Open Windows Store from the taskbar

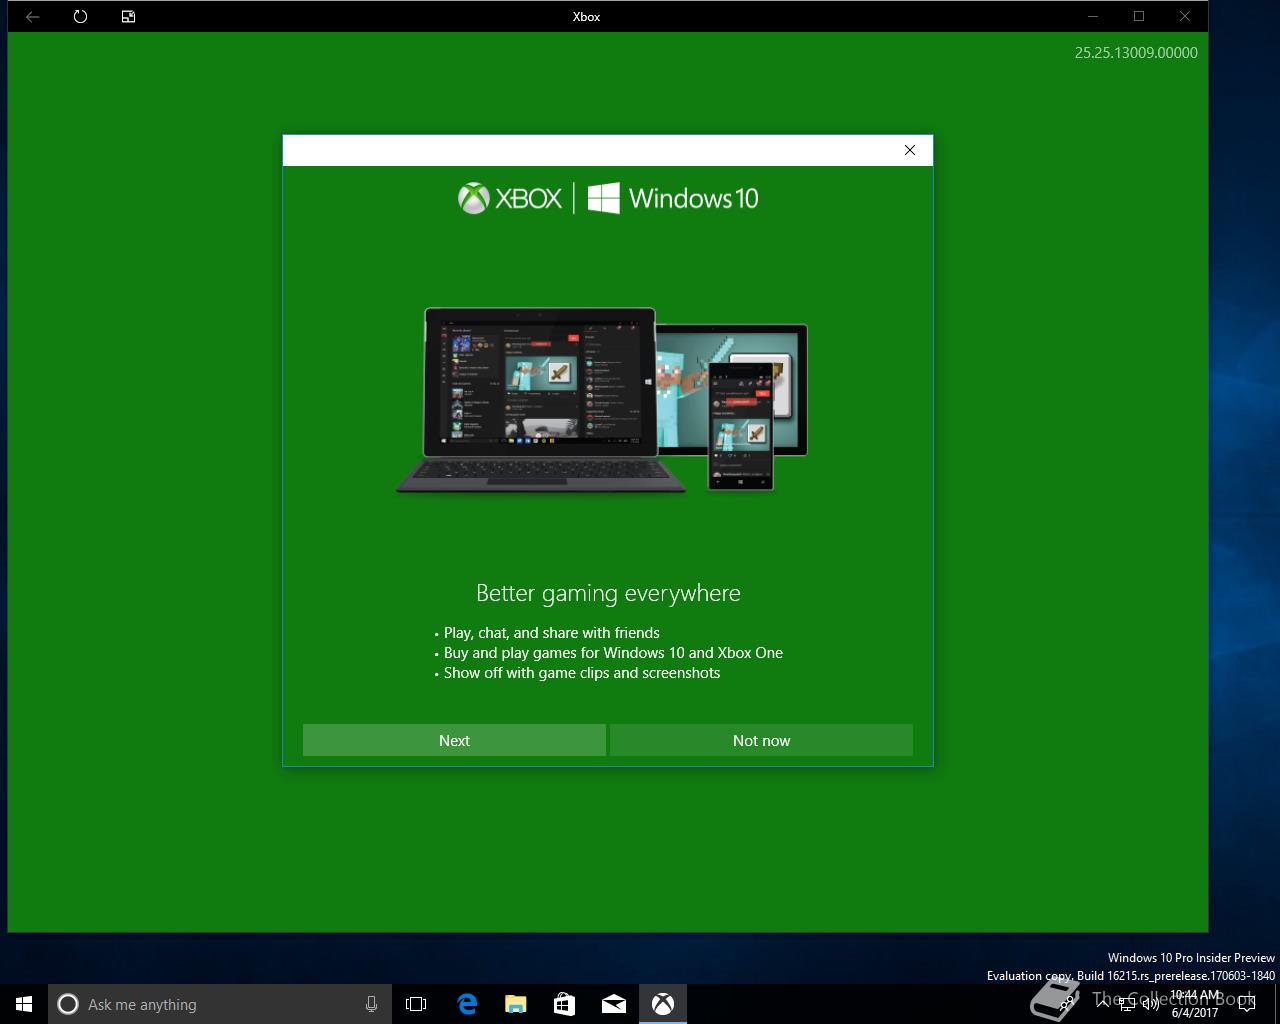tap(565, 1004)
